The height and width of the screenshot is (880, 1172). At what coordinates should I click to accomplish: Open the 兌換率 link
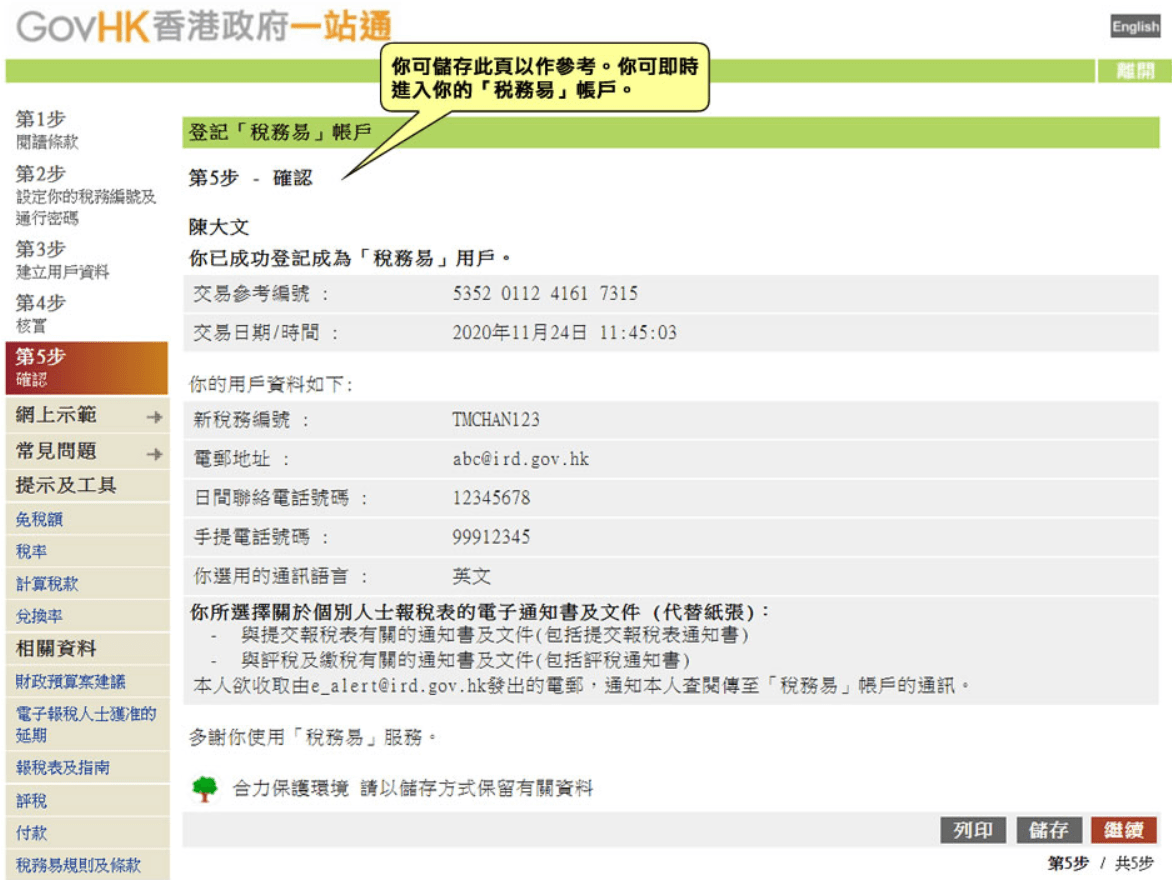click(40, 616)
